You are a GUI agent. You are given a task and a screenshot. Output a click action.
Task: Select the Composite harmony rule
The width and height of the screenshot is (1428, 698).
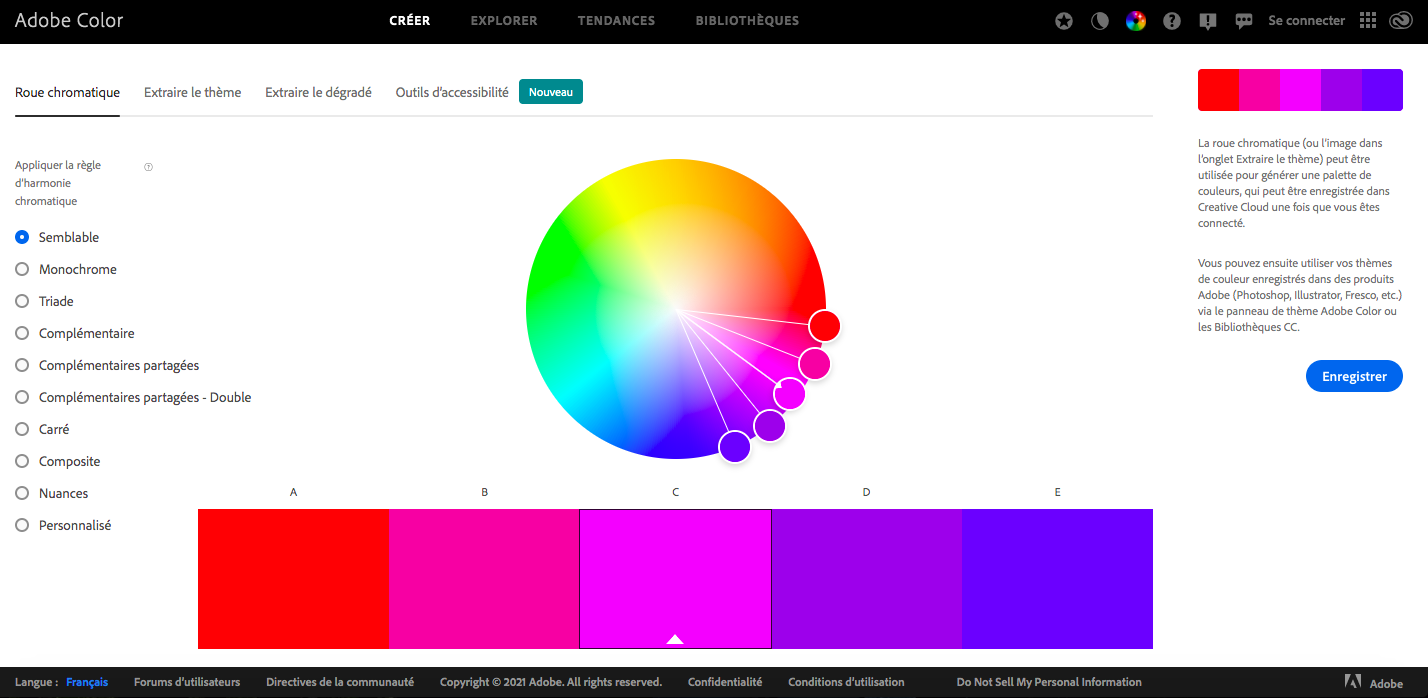click(x=58, y=461)
